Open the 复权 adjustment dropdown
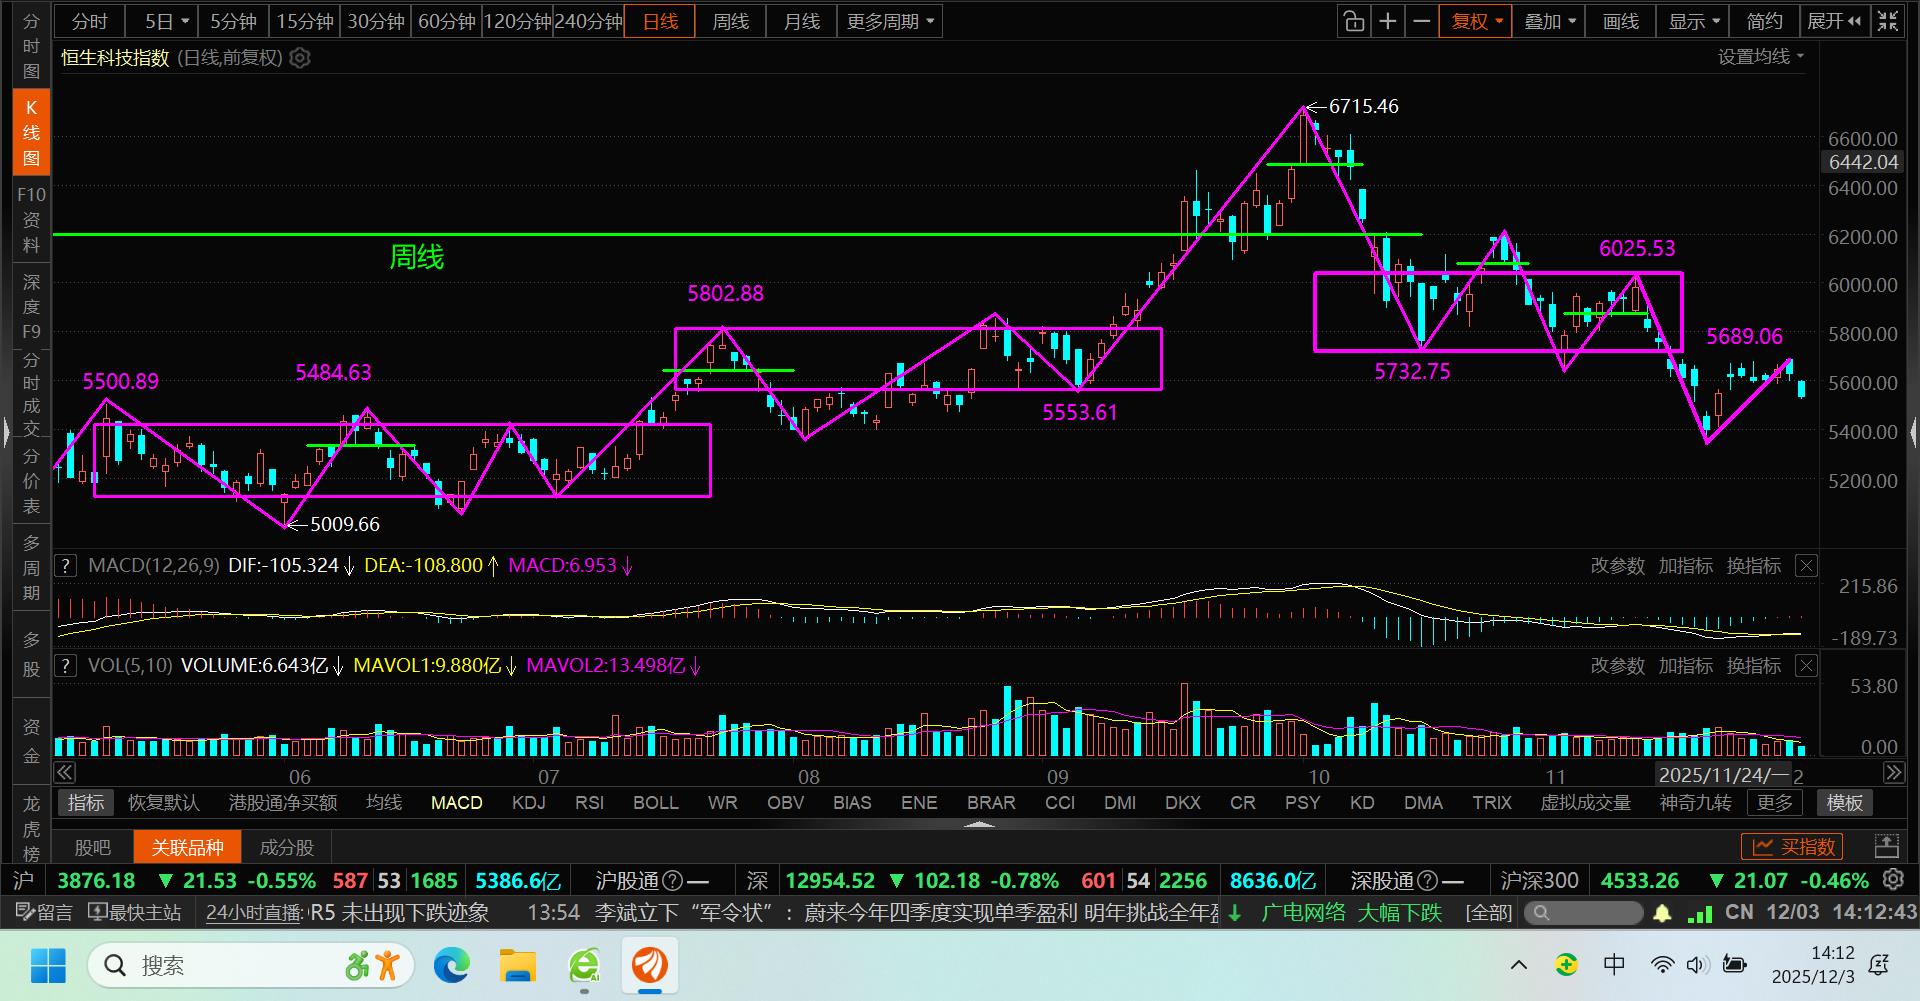Viewport: 1920px width, 1001px height. click(1477, 21)
